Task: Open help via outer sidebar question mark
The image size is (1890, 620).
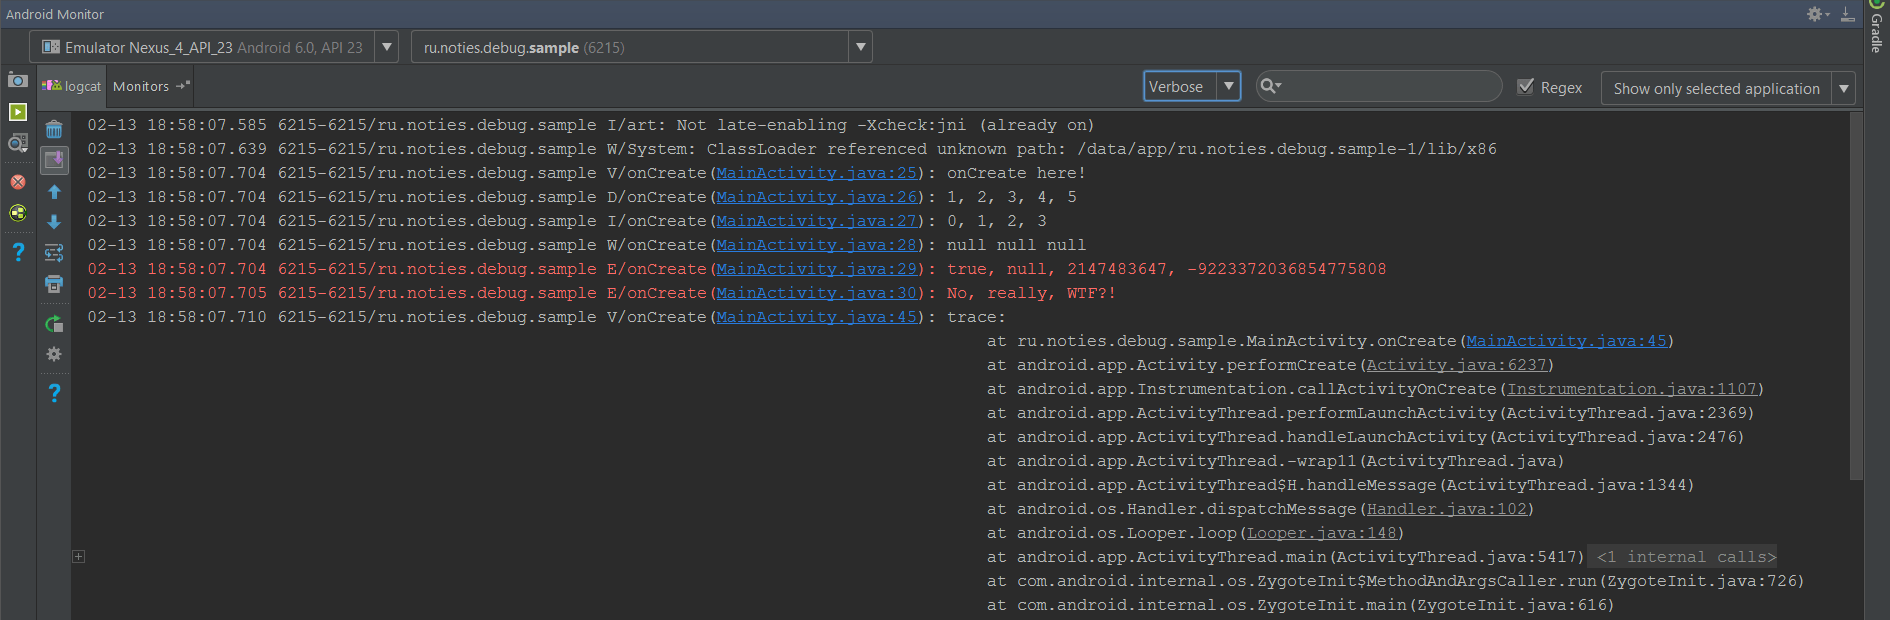Action: point(17,252)
